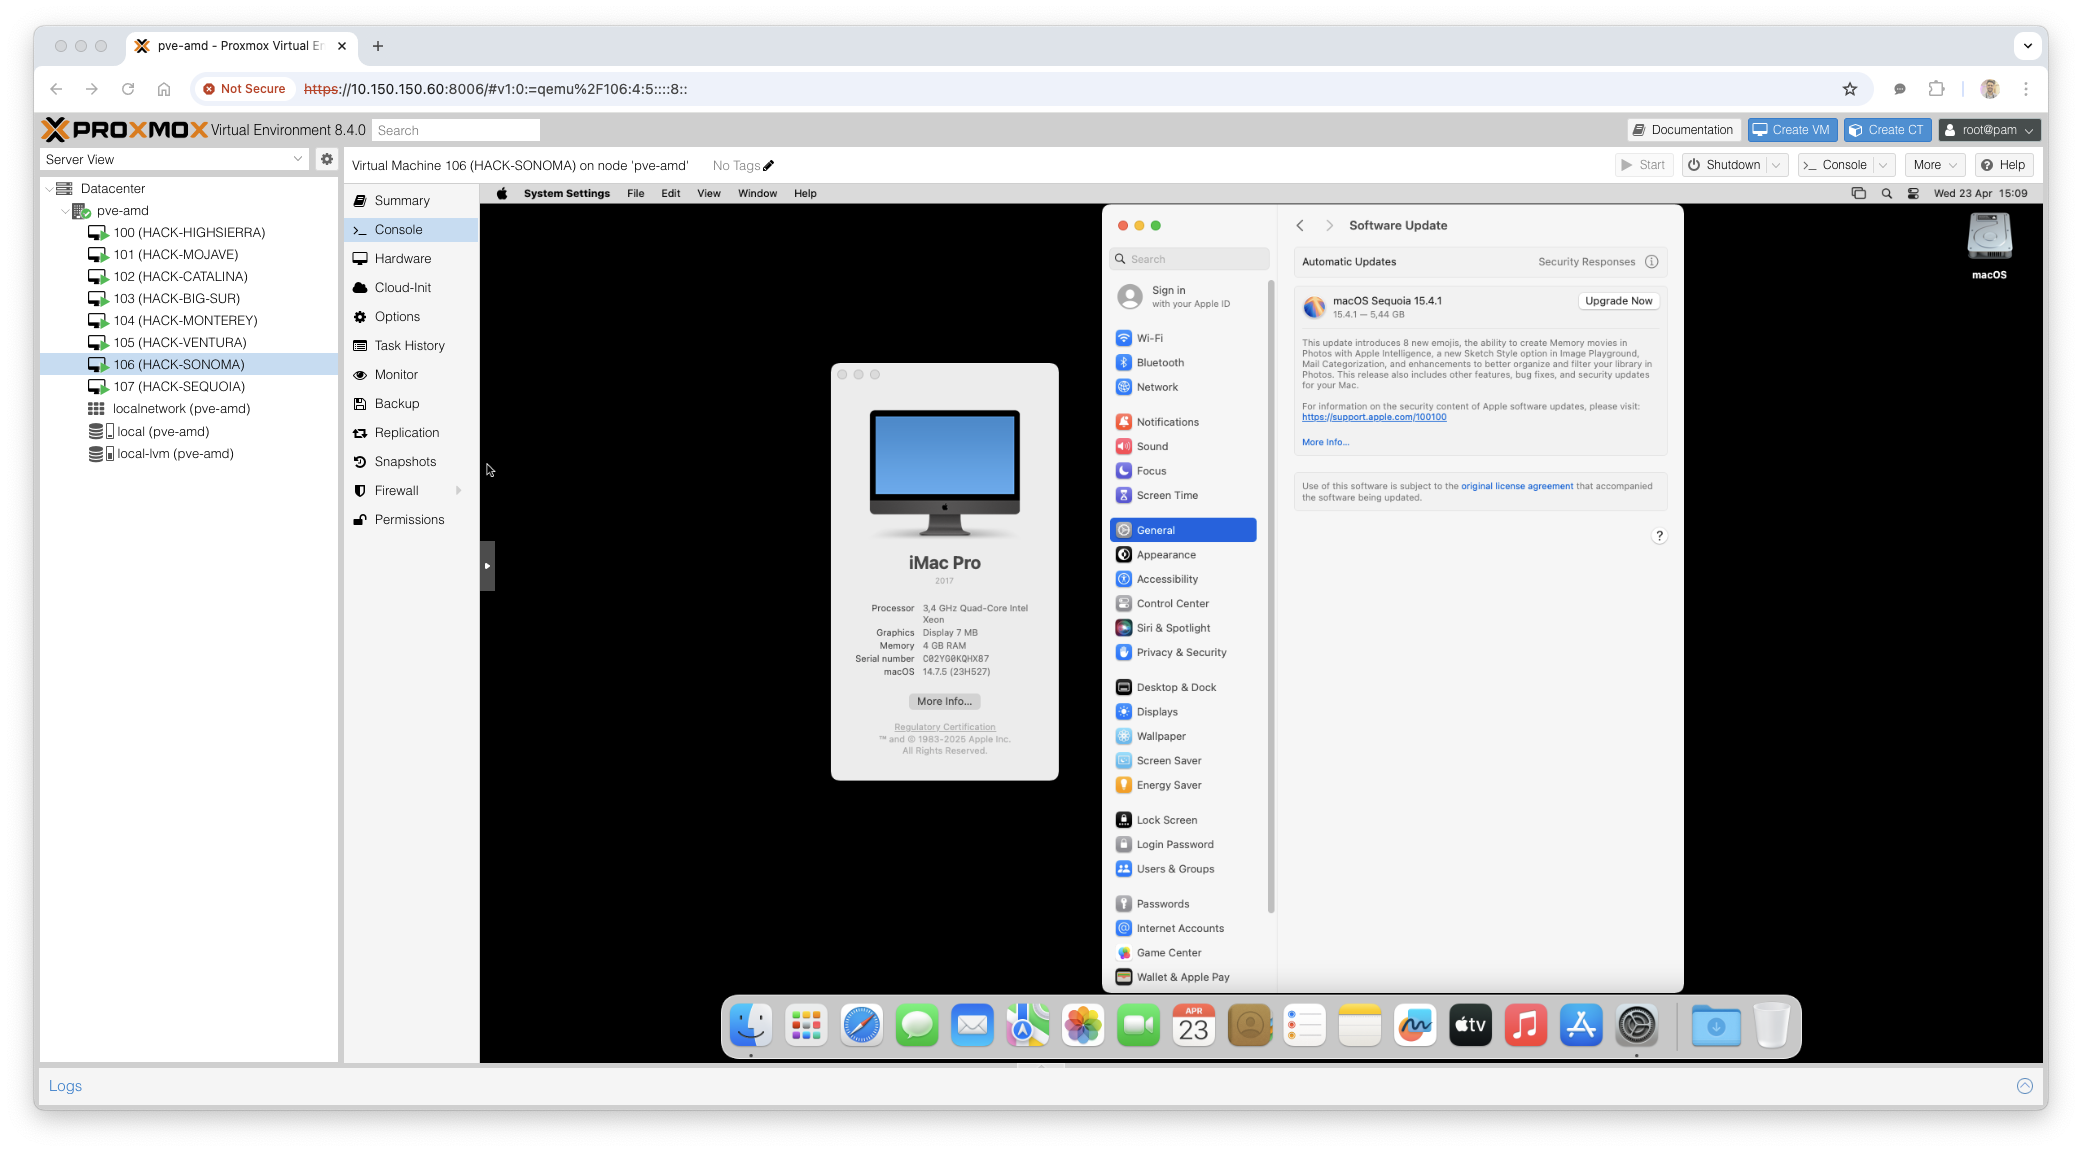The image size is (2082, 1152).
Task: Open the Shutdown button dropdown arrow
Action: click(1776, 165)
